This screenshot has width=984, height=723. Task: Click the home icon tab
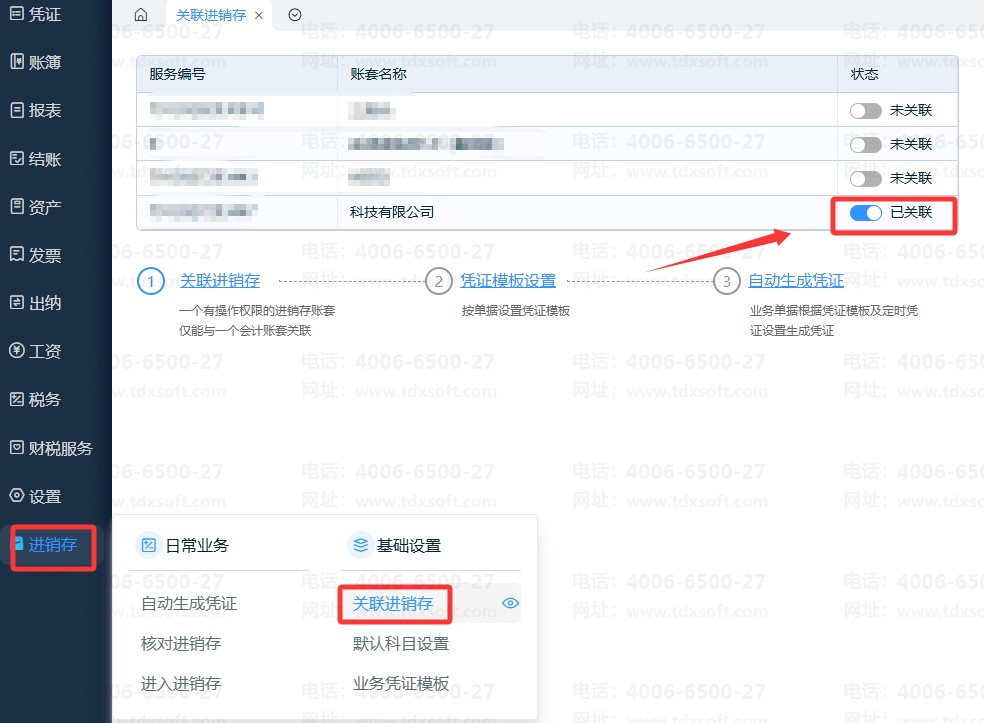pyautogui.click(x=141, y=15)
